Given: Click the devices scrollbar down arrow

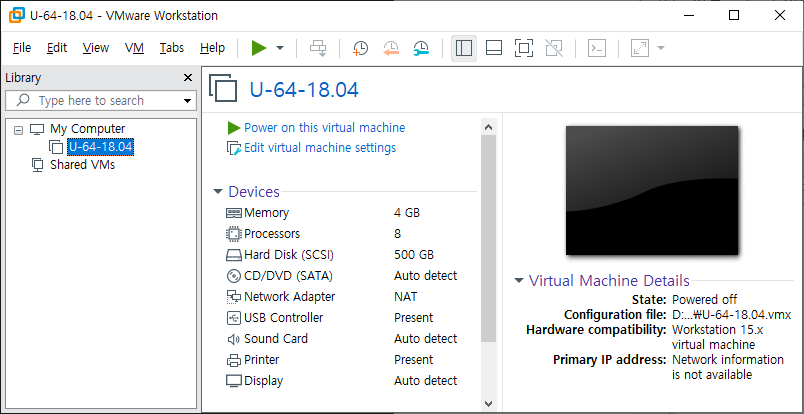Looking at the screenshot, I should (489, 404).
